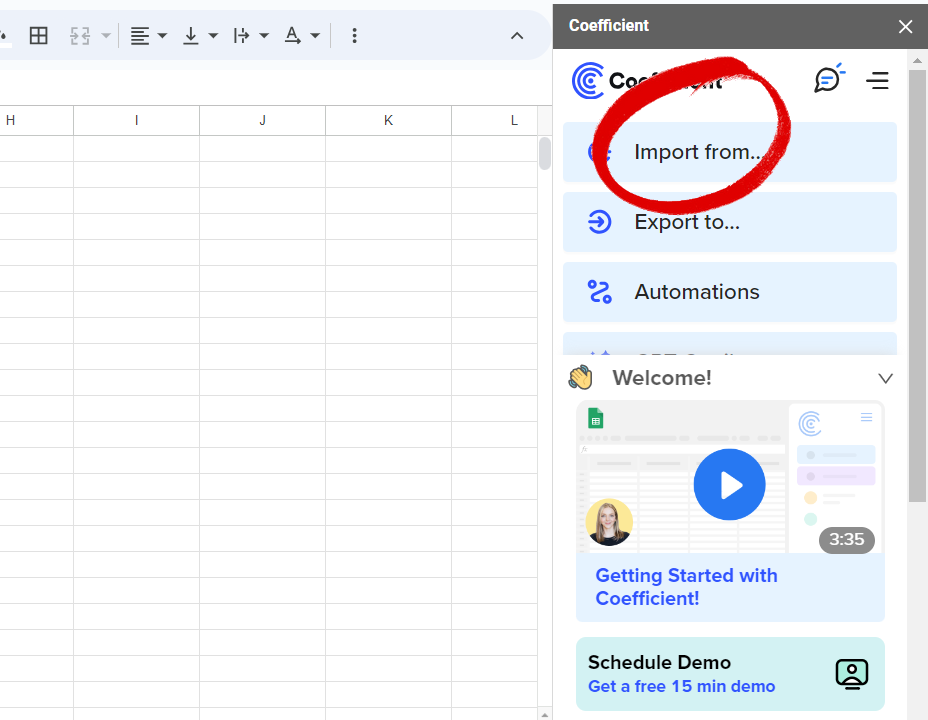Click the 3:35 video duration badge
The width and height of the screenshot is (928, 720).
pos(846,540)
